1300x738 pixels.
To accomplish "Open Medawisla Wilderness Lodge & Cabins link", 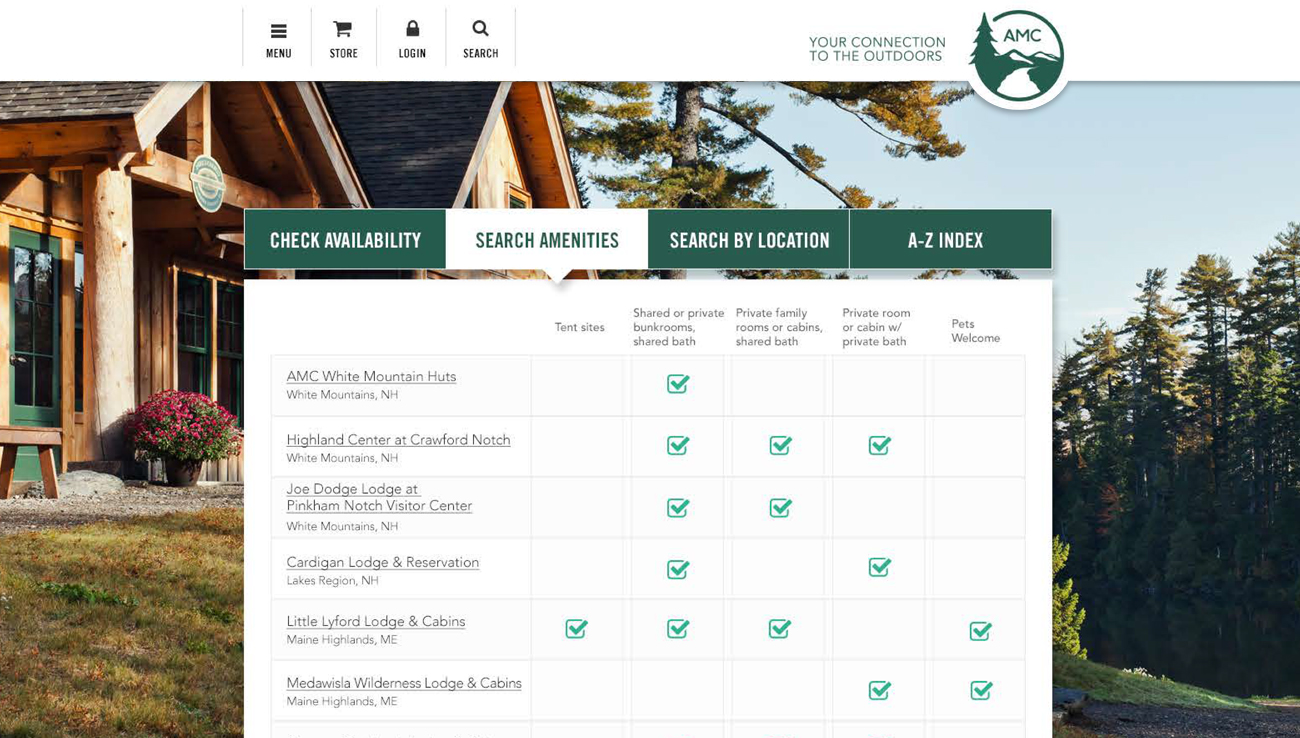I will [x=404, y=683].
